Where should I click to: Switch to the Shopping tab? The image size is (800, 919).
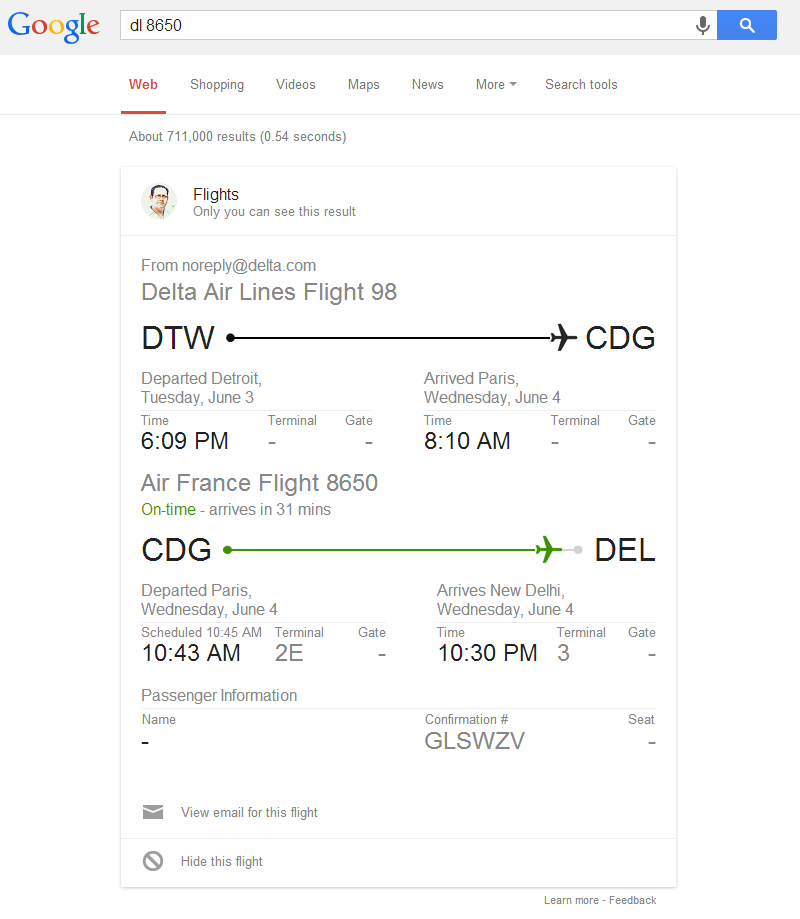click(217, 84)
